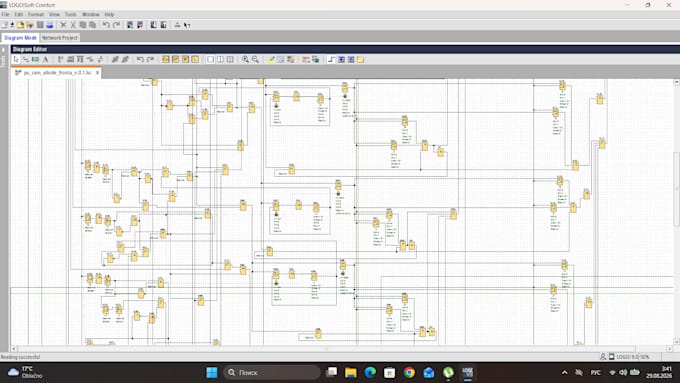Open the Help menu

pos(109,14)
